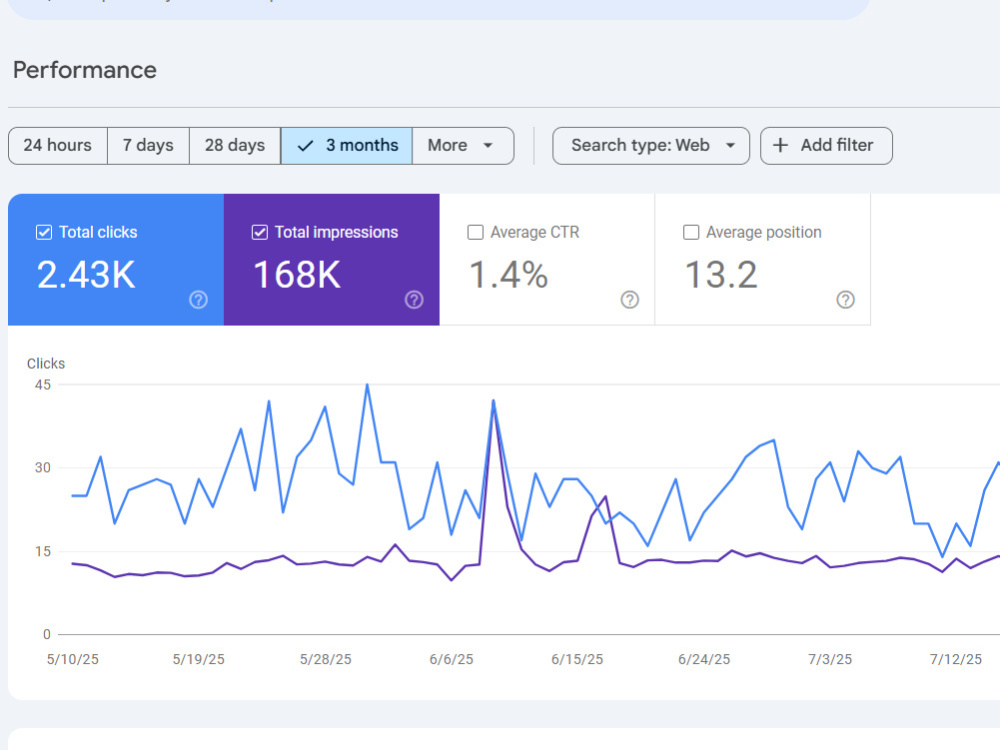The height and width of the screenshot is (750, 1000).
Task: Click the 7/12/25 date label
Action: (x=955, y=659)
